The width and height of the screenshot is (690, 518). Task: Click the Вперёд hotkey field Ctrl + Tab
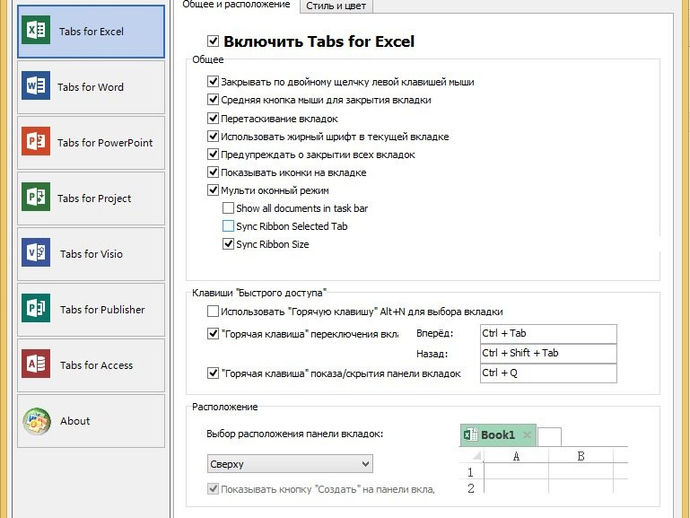pos(548,334)
